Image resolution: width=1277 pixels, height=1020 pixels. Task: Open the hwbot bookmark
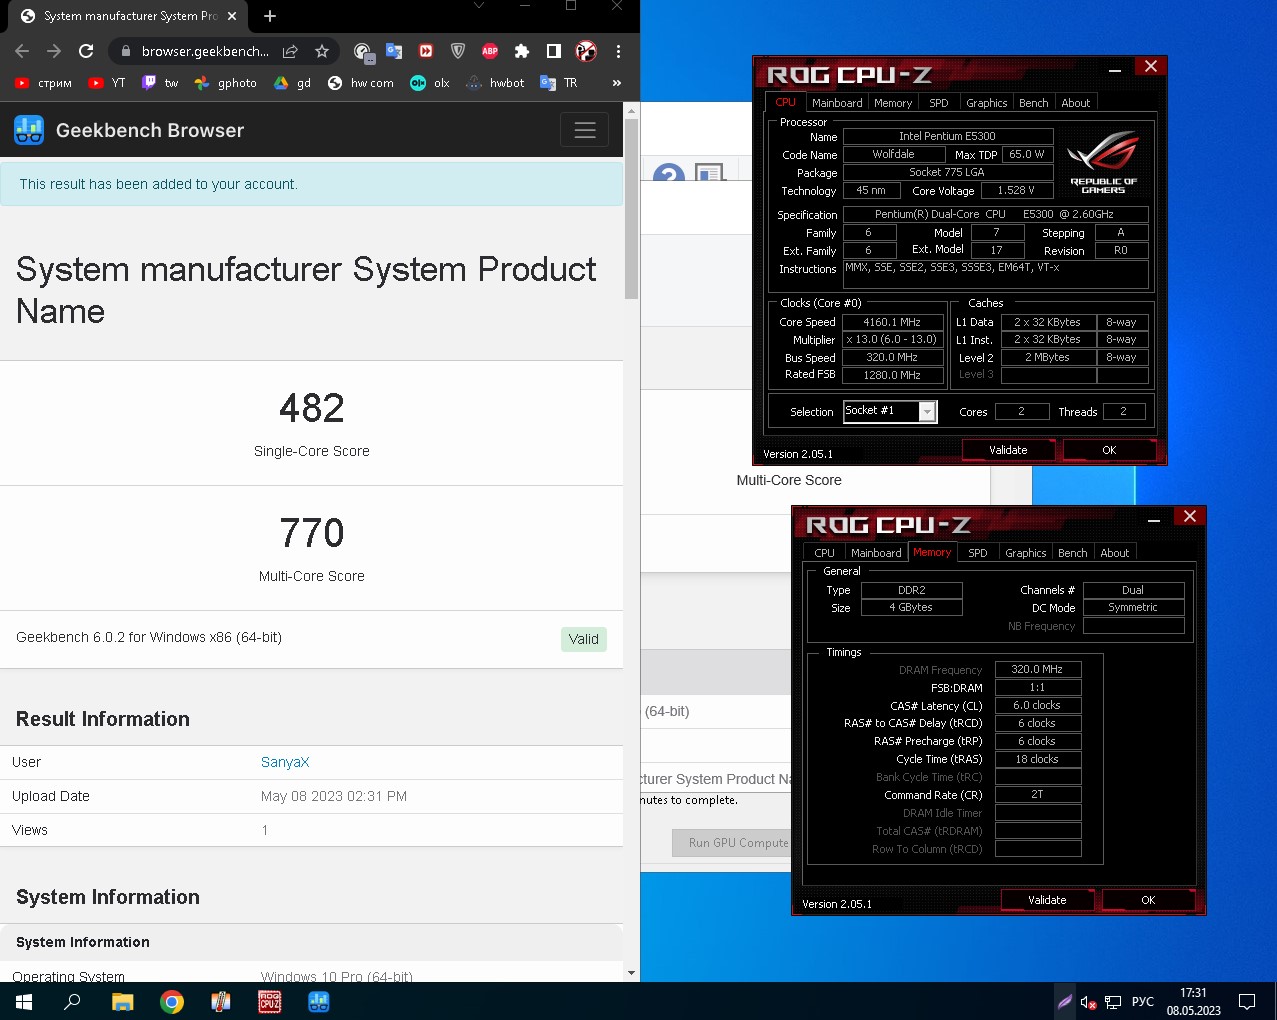coord(496,83)
